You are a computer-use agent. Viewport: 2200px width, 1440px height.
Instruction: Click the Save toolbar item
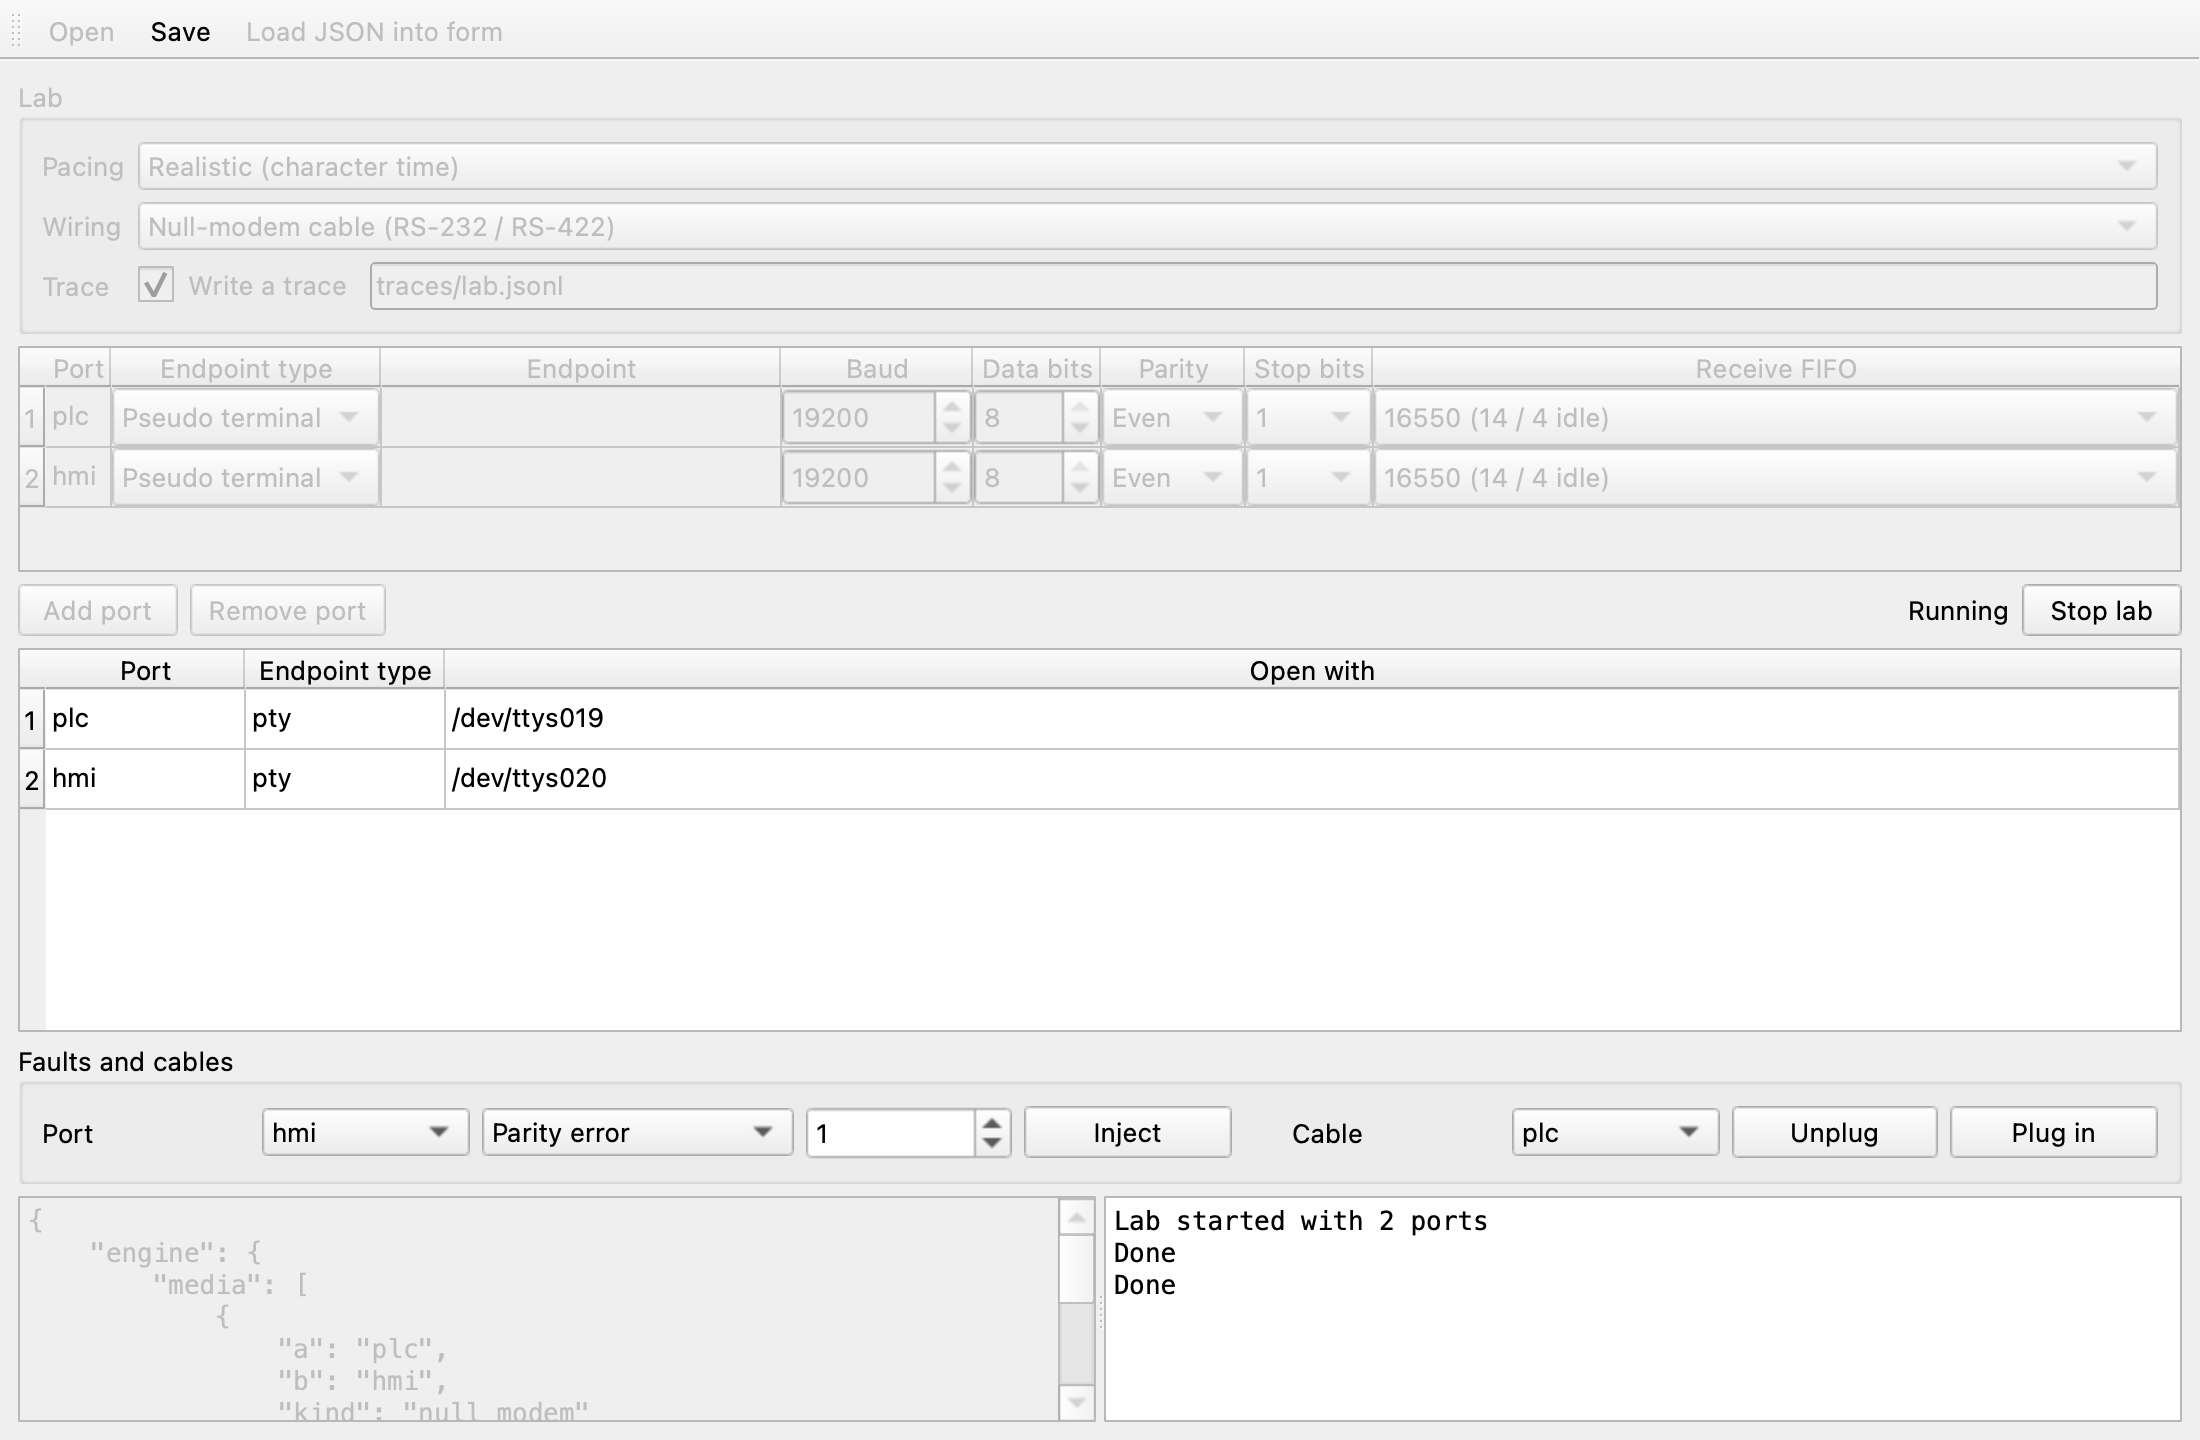click(180, 32)
